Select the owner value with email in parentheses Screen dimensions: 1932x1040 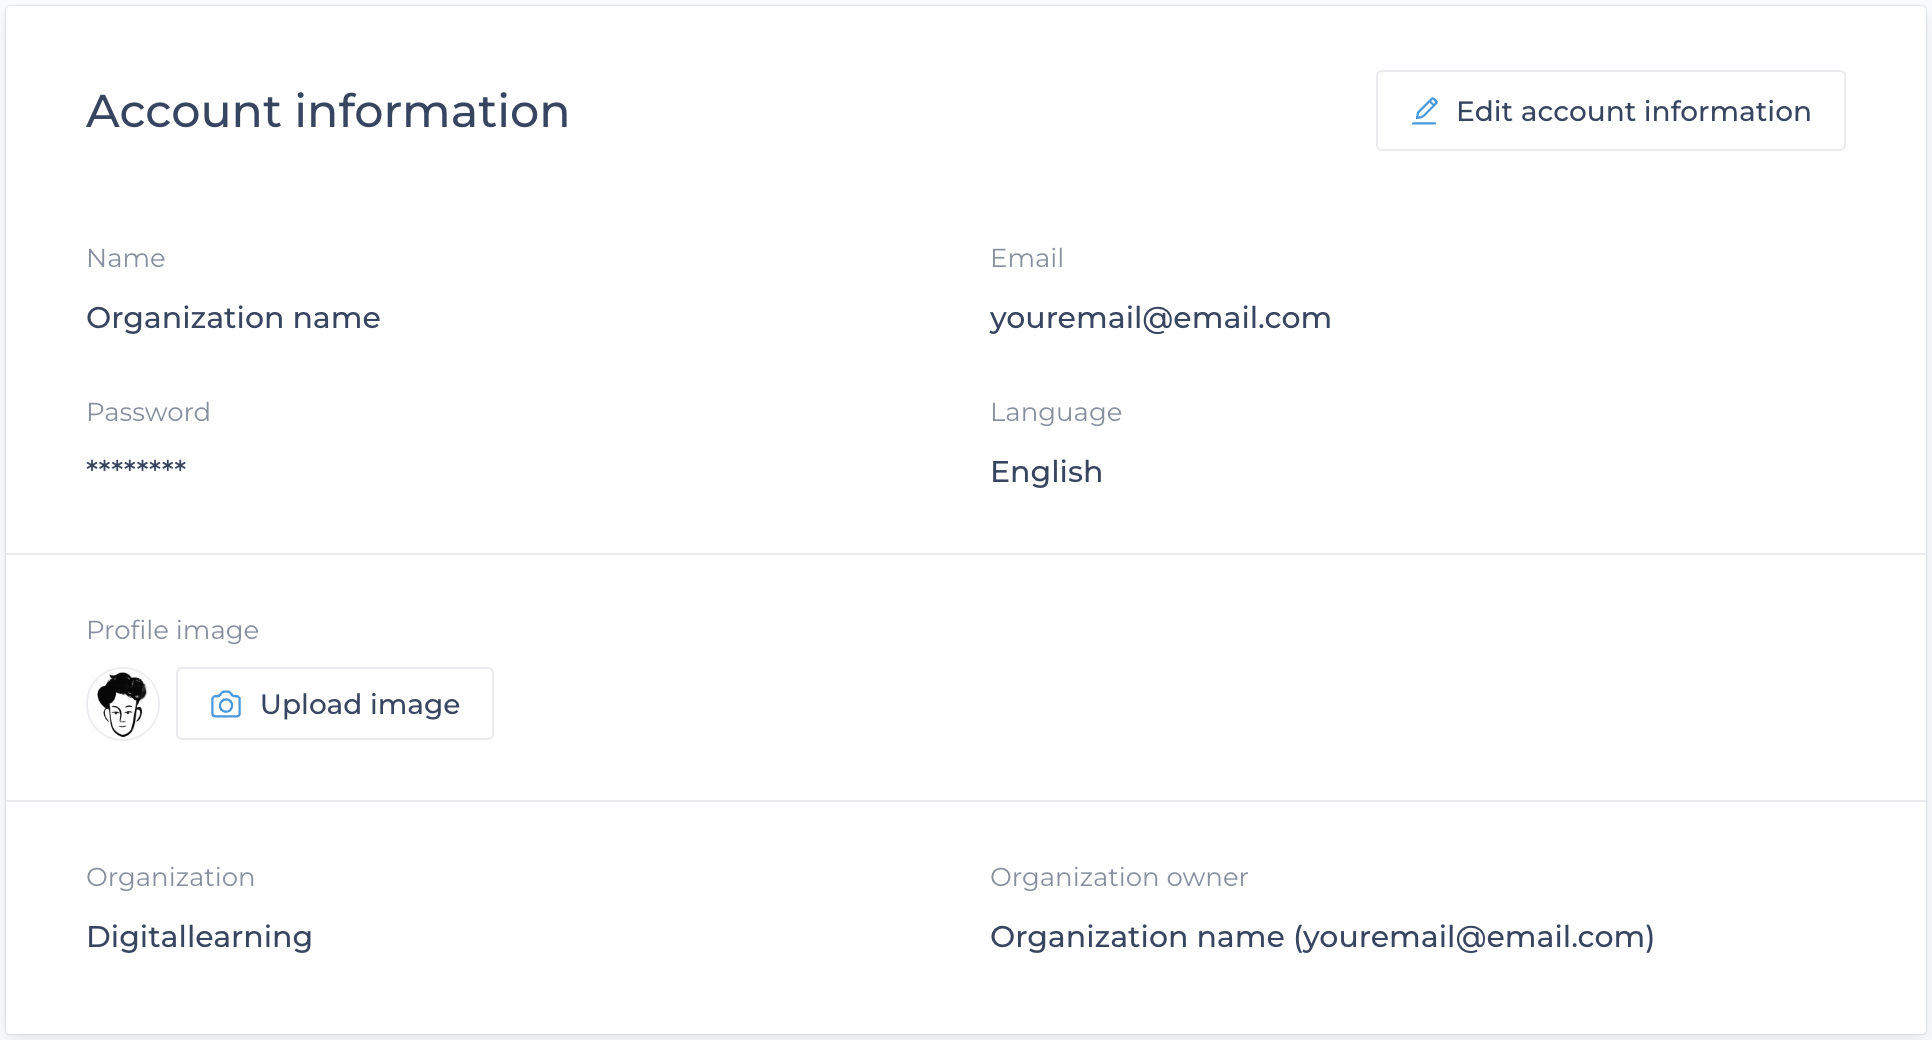pos(1323,937)
